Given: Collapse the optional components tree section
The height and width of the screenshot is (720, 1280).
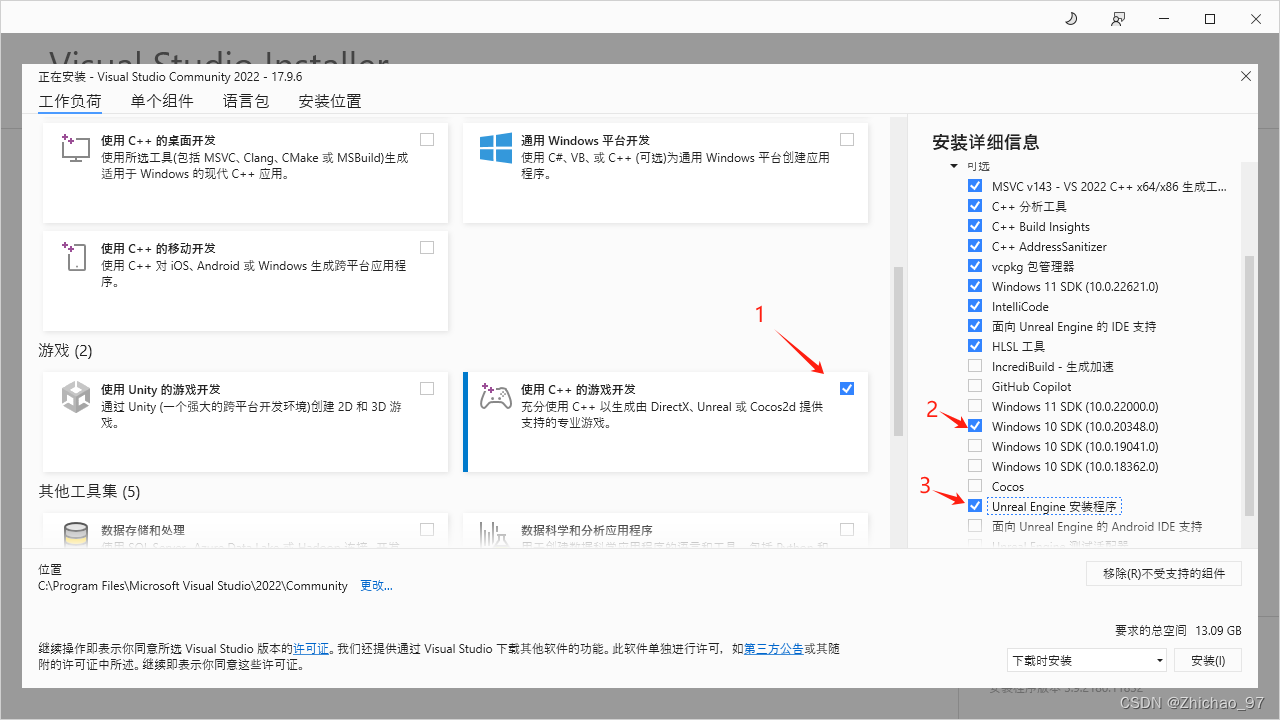Looking at the screenshot, I should (x=954, y=166).
